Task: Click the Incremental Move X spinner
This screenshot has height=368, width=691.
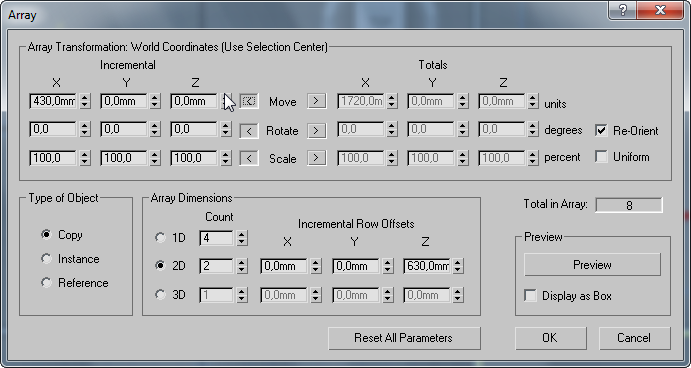Action: [84, 101]
